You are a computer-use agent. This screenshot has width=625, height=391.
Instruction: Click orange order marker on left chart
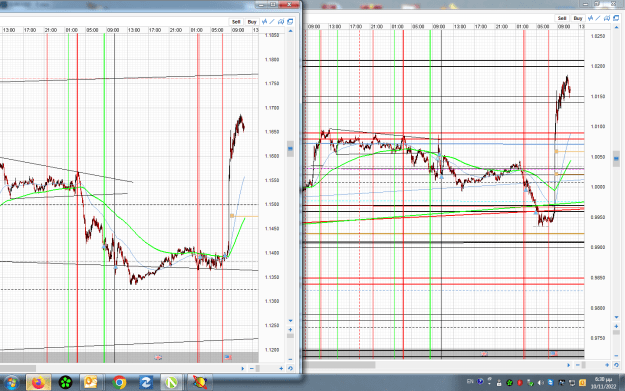tap(232, 216)
